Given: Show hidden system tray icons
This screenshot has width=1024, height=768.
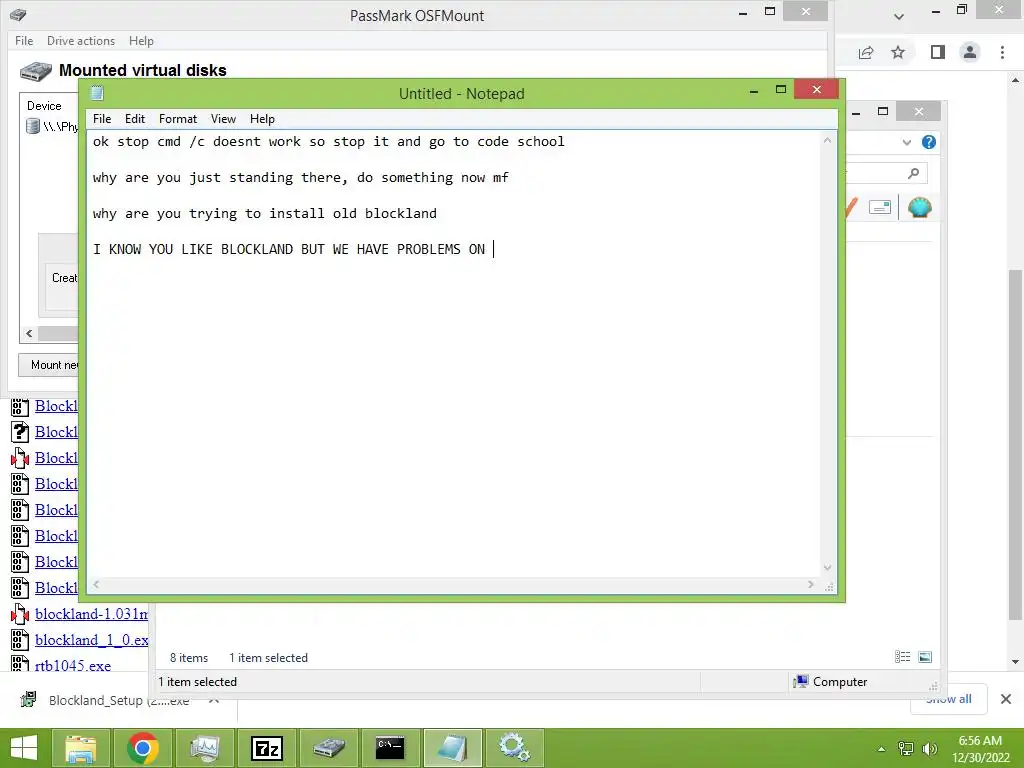Looking at the screenshot, I should tap(881, 749).
